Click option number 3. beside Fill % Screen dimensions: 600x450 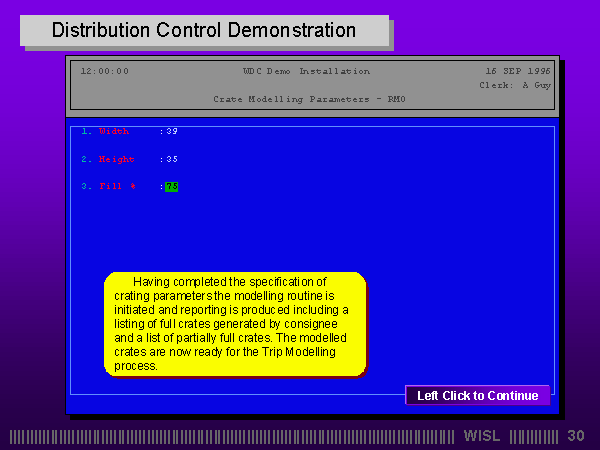pyautogui.click(x=86, y=186)
